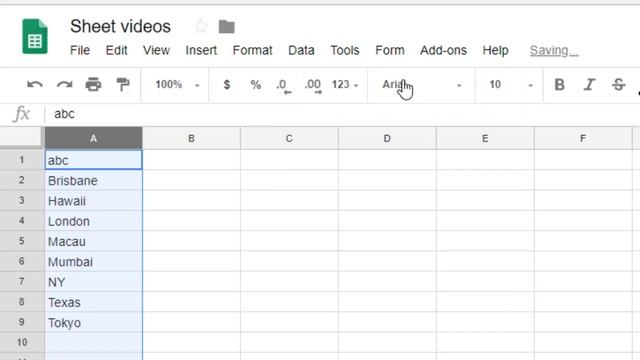Viewport: 640px width, 360px height.
Task: Select row 9 header
Action: click(22, 322)
